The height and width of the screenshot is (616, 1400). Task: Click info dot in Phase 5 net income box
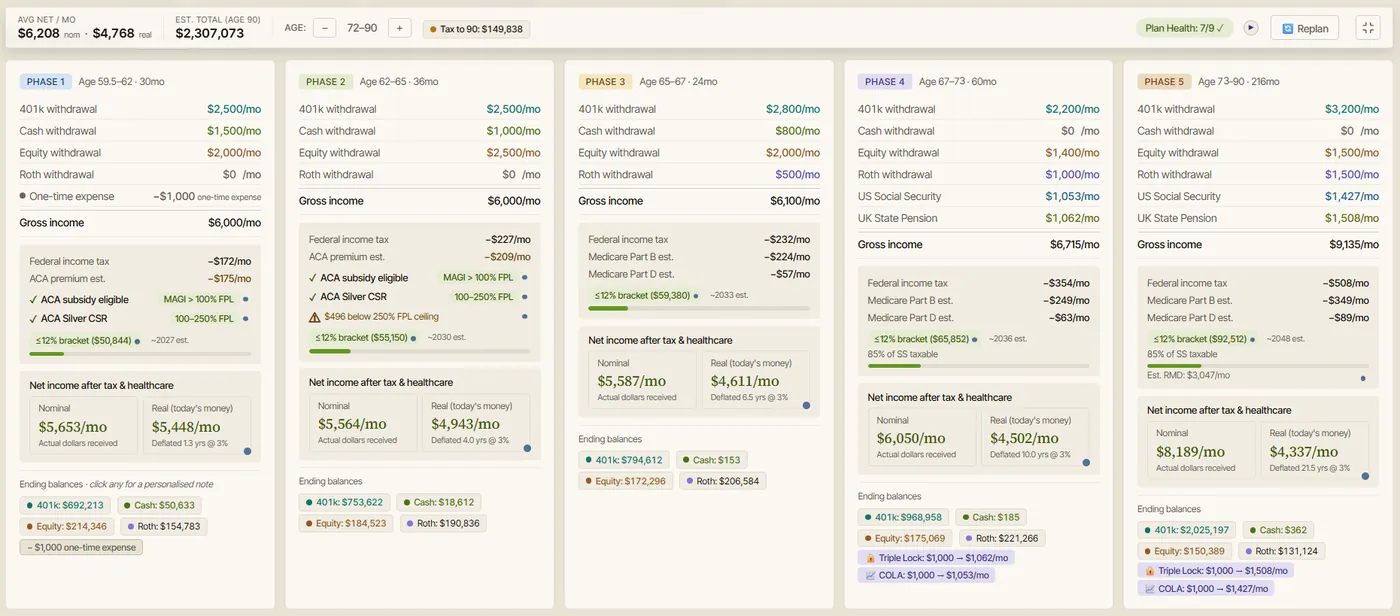(1365, 475)
